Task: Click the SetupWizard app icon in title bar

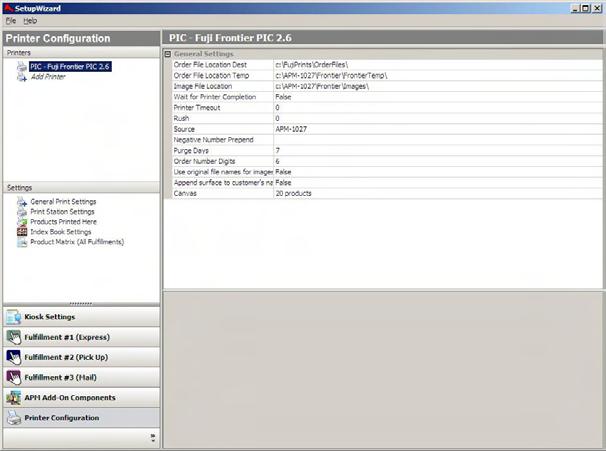Action: (8, 8)
